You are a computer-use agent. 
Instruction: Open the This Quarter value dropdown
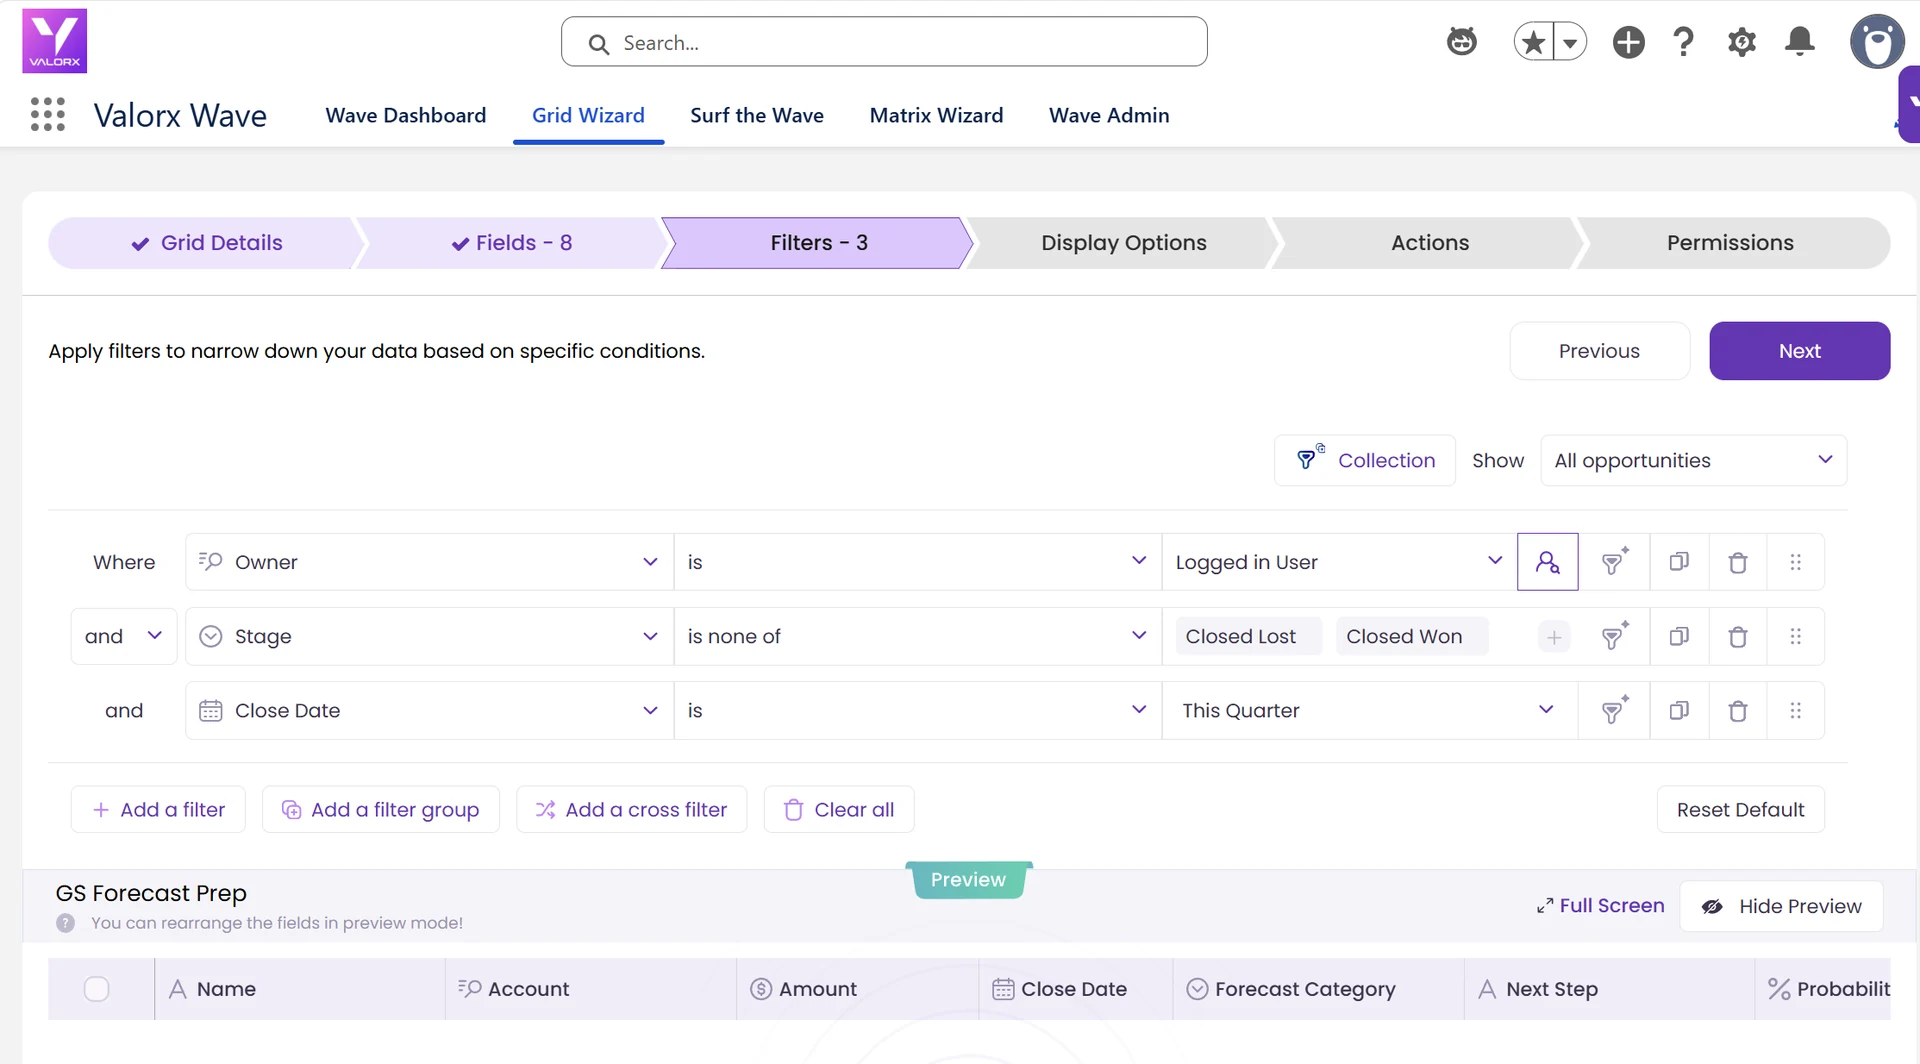point(1370,710)
